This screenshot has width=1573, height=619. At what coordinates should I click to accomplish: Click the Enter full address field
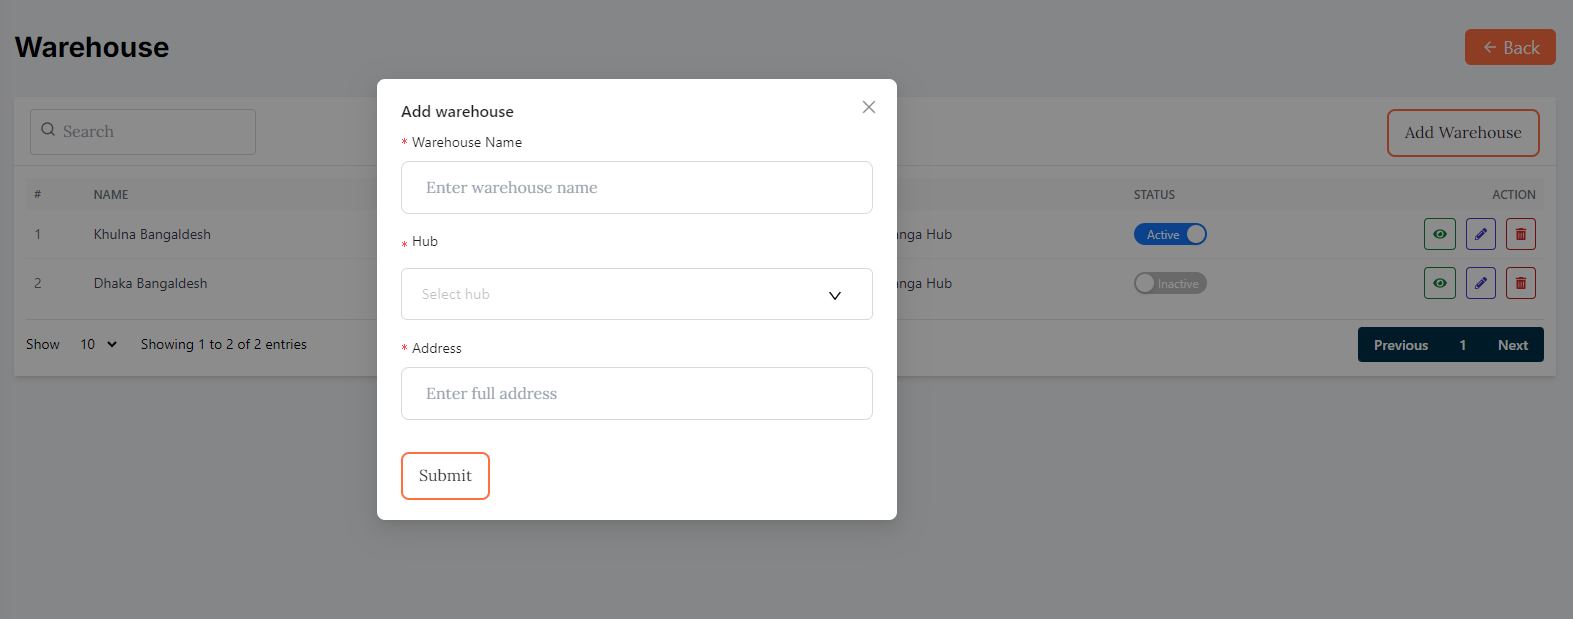(x=636, y=393)
